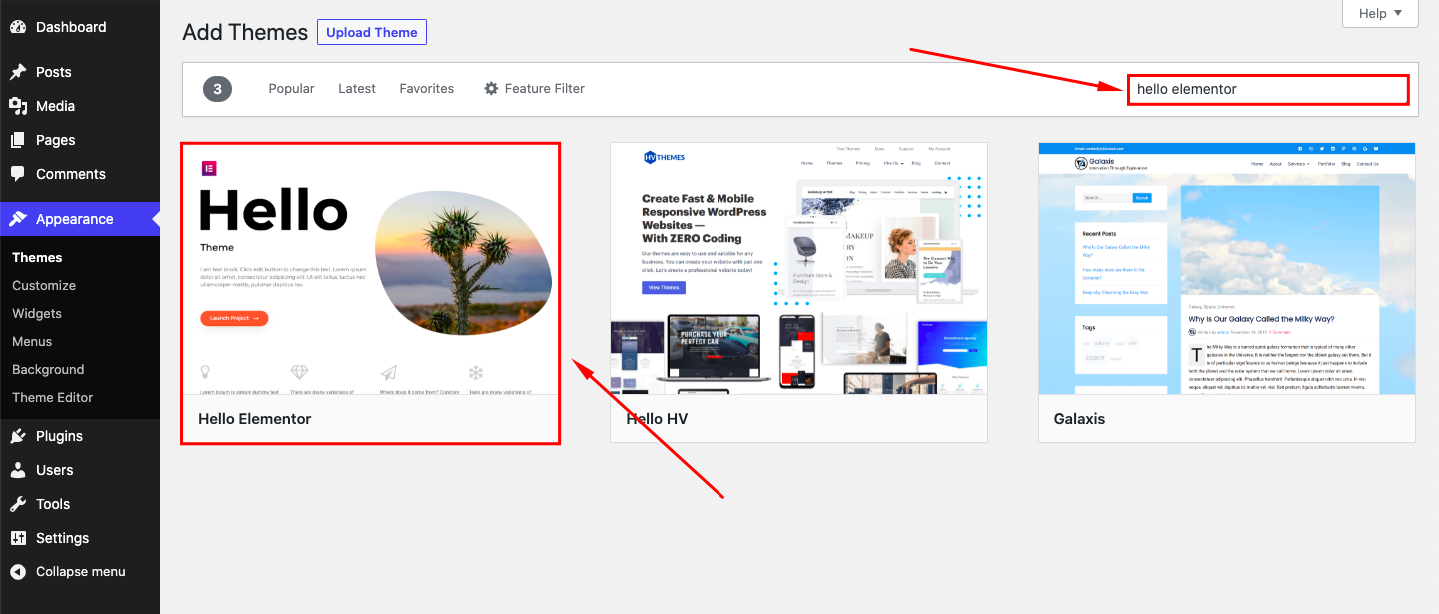Switch to the Favorites tab
This screenshot has width=1439, height=614.
pyautogui.click(x=427, y=88)
